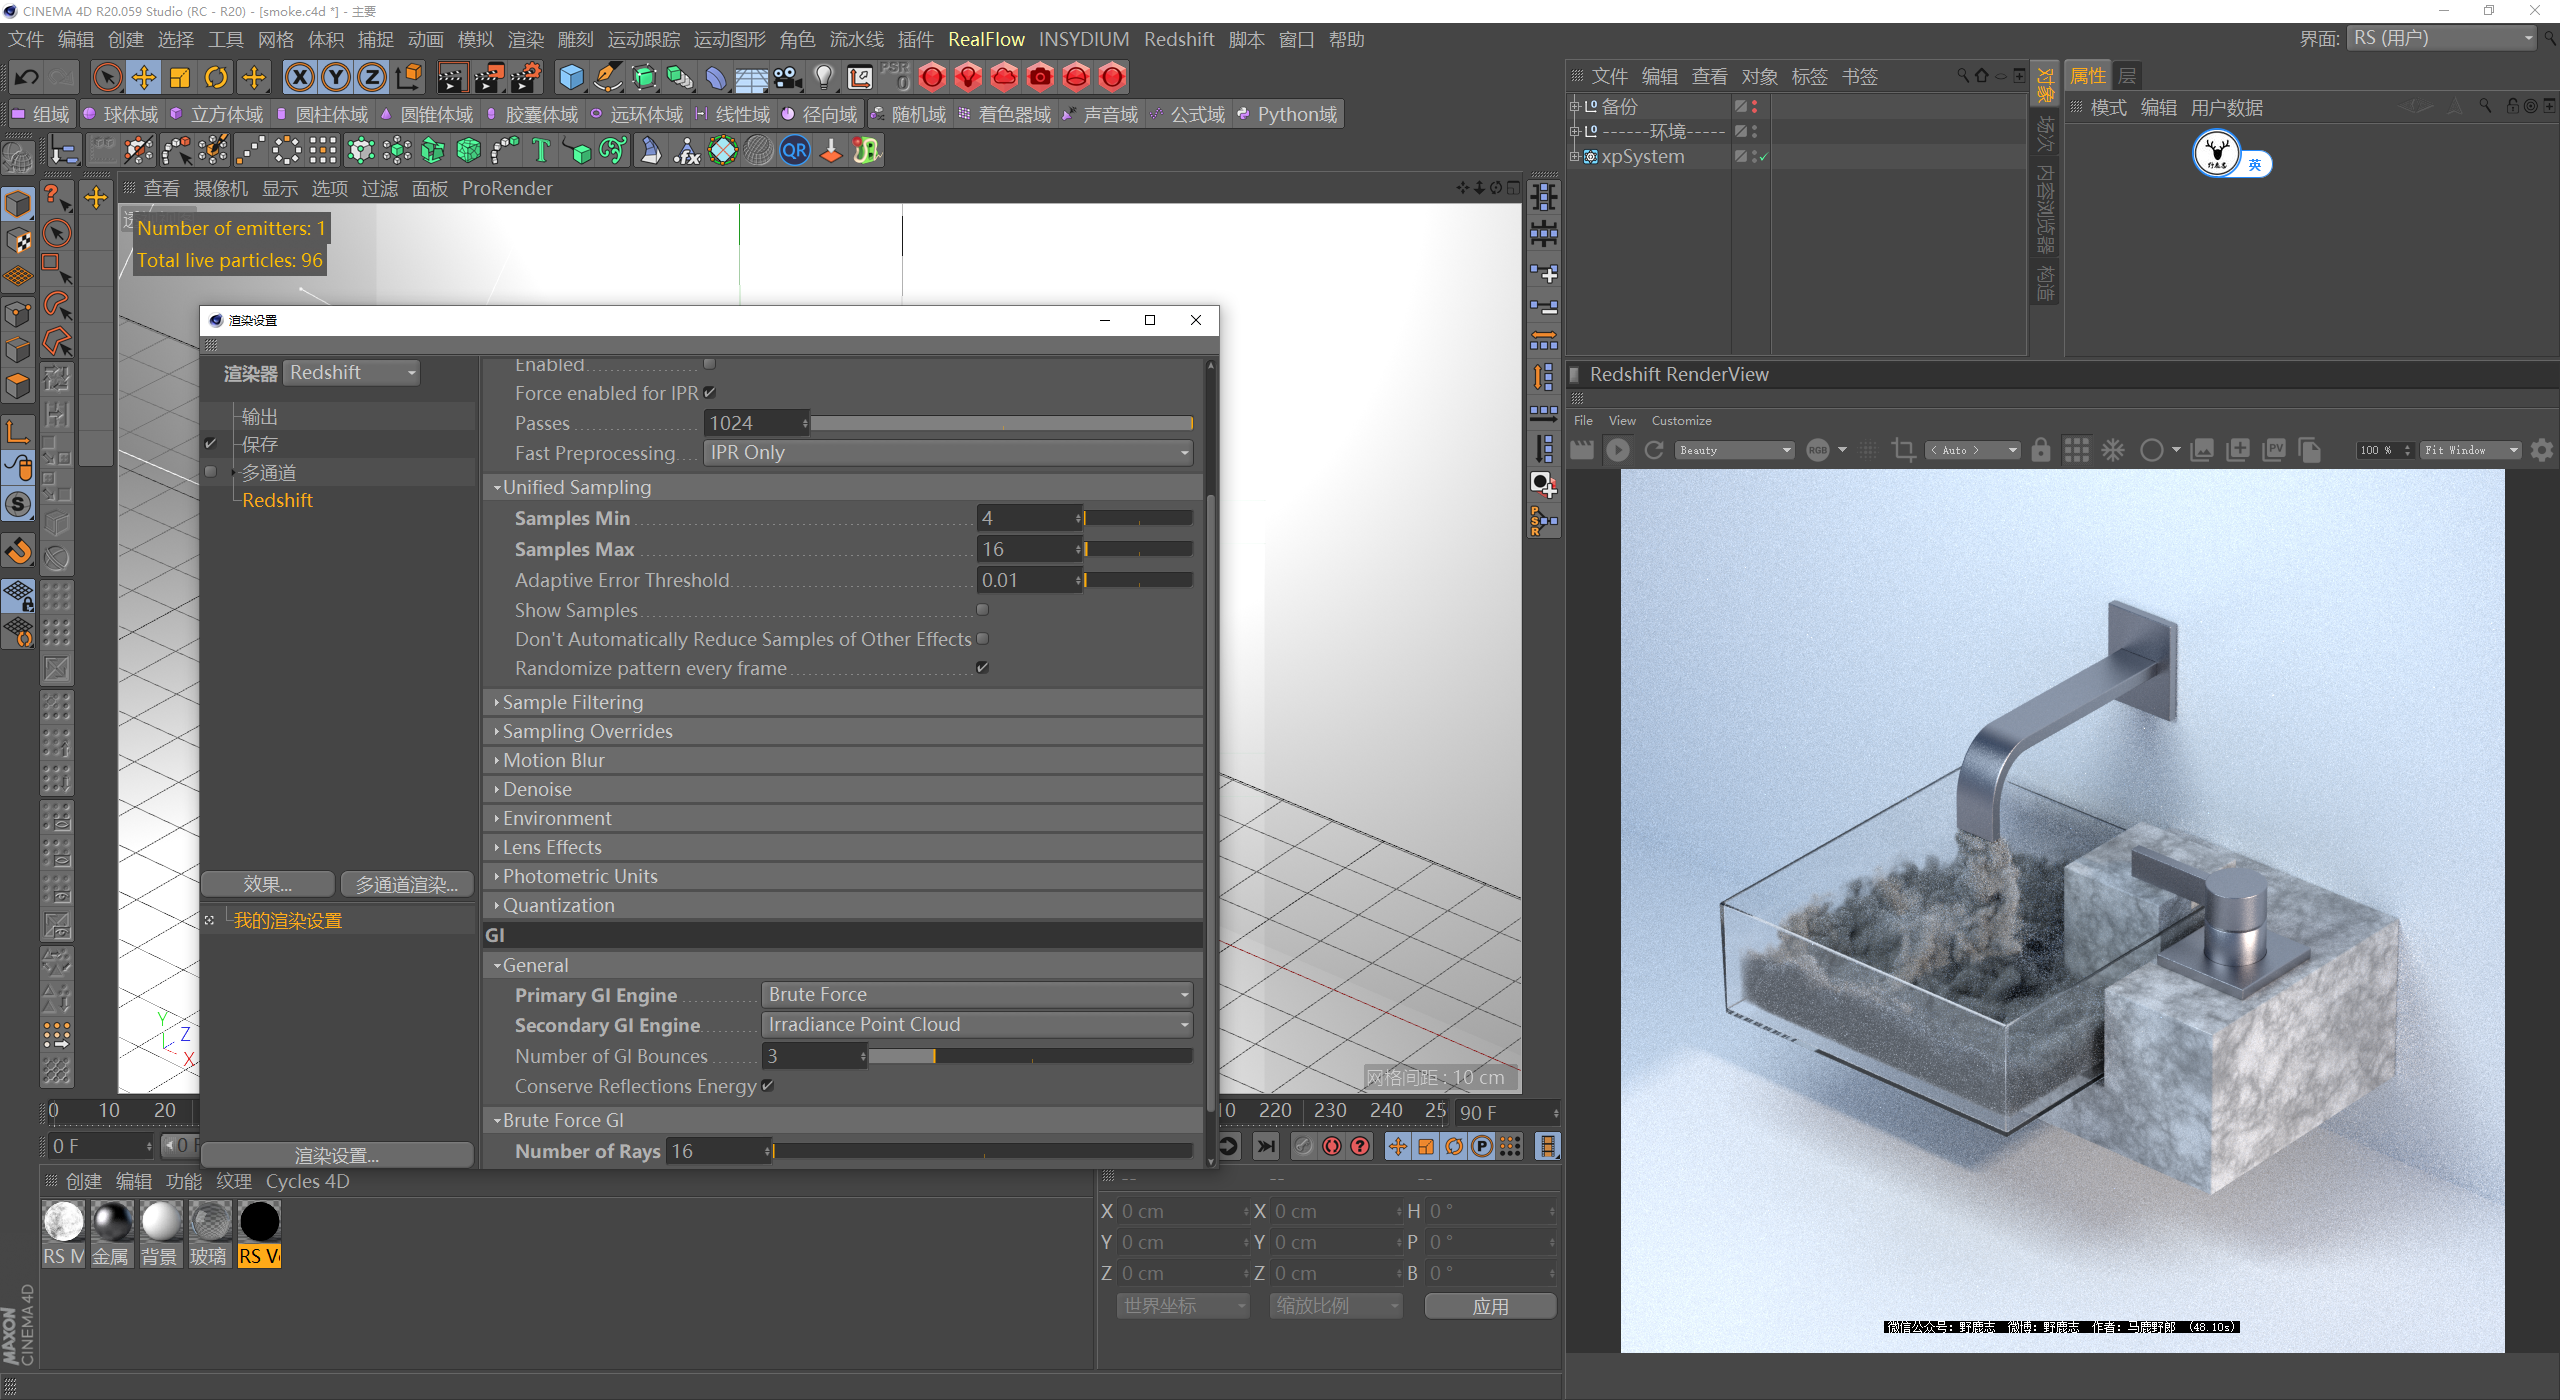Screen dimensions: 2560x1400
Task: Open the INSYDIUM menu
Action: [1084, 39]
